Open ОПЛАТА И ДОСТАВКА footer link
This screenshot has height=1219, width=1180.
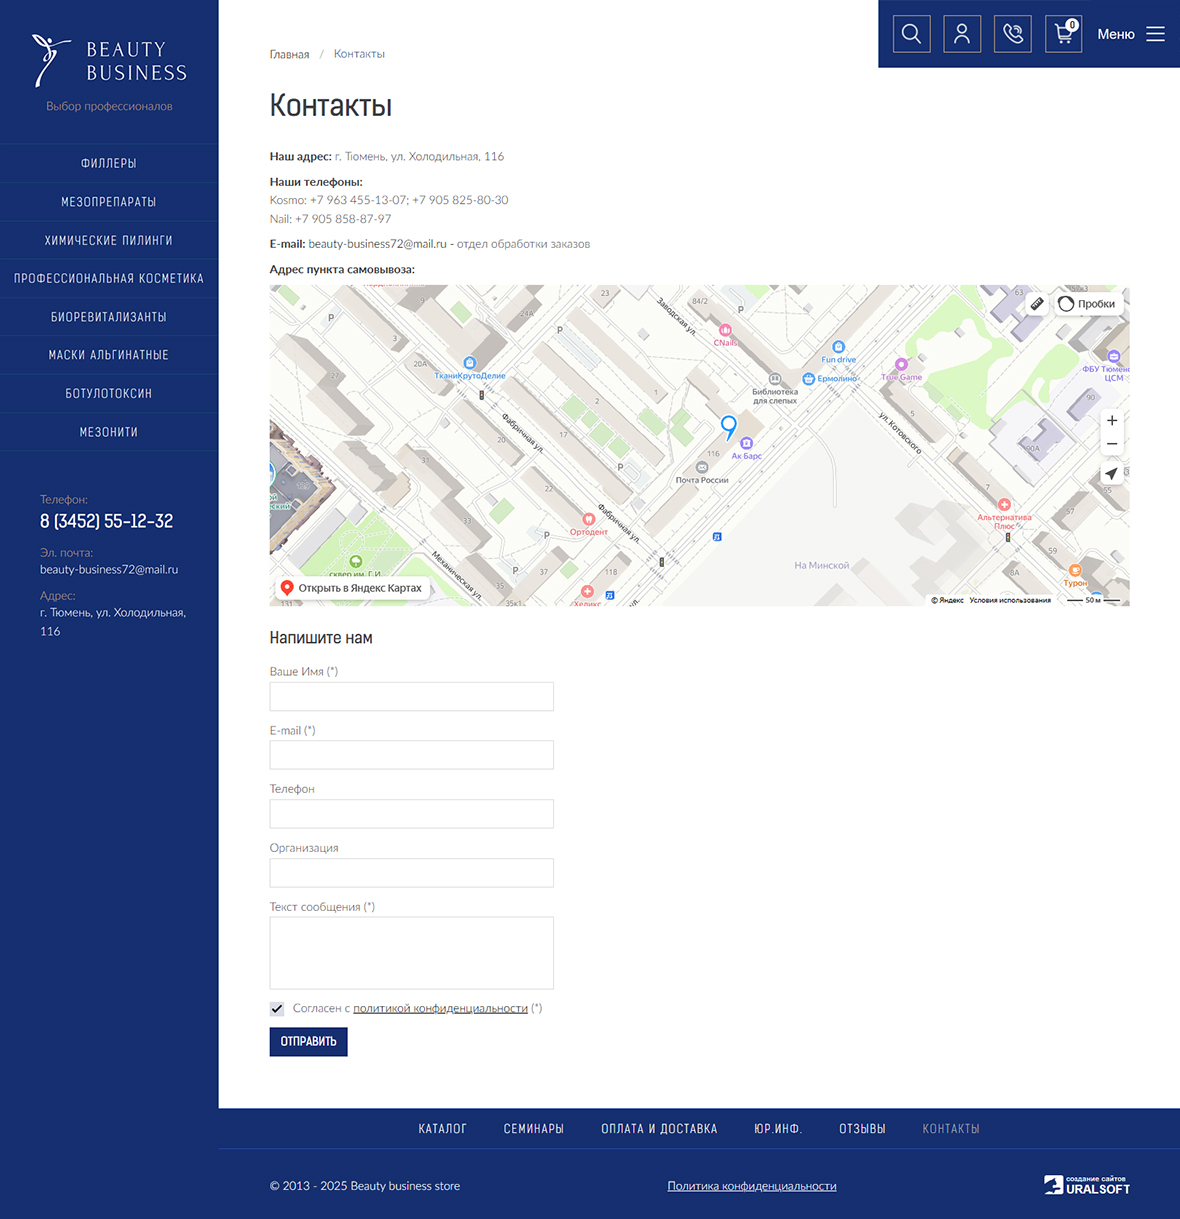(x=659, y=1129)
